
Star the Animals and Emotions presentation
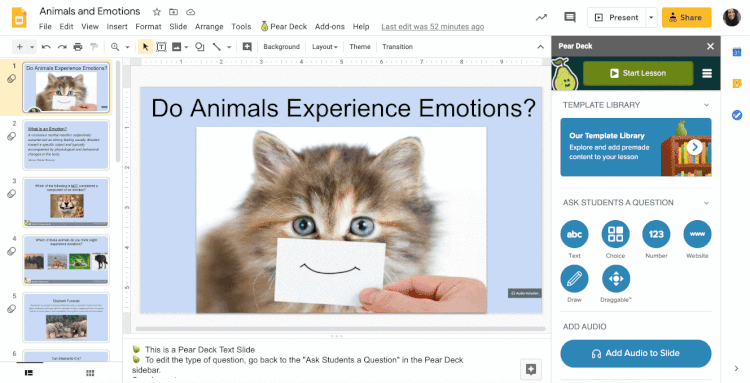point(156,12)
